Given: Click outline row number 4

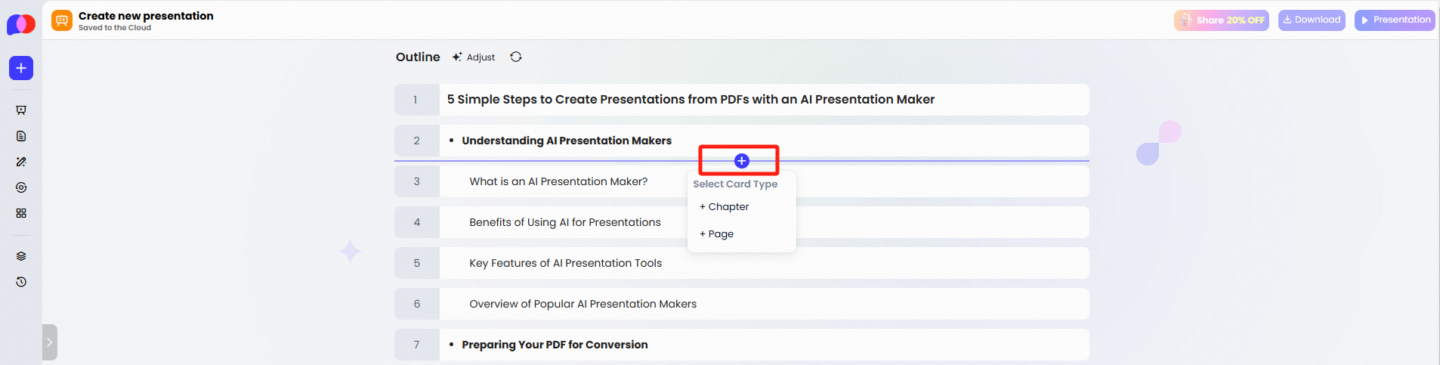Looking at the screenshot, I should 417,222.
